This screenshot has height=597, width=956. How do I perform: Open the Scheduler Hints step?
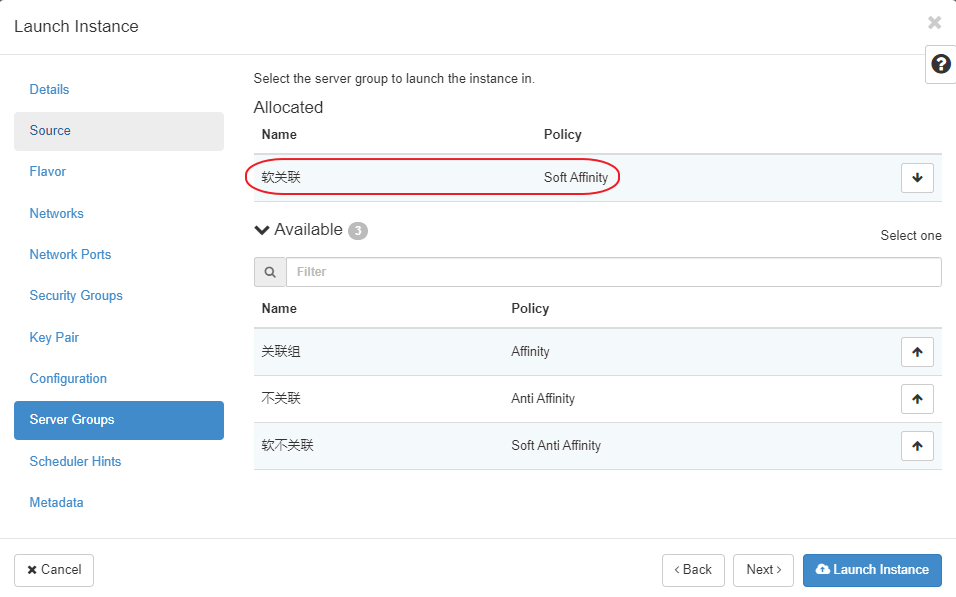click(76, 462)
